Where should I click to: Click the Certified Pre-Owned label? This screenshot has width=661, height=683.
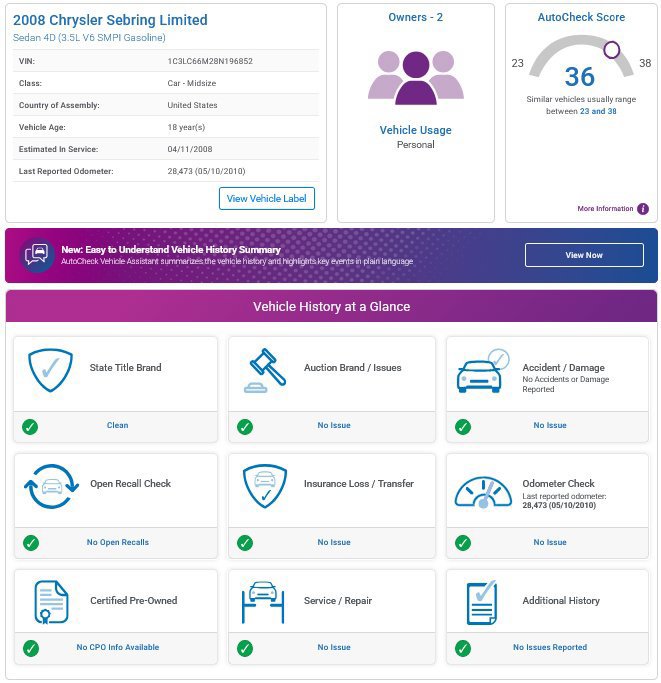(x=133, y=601)
